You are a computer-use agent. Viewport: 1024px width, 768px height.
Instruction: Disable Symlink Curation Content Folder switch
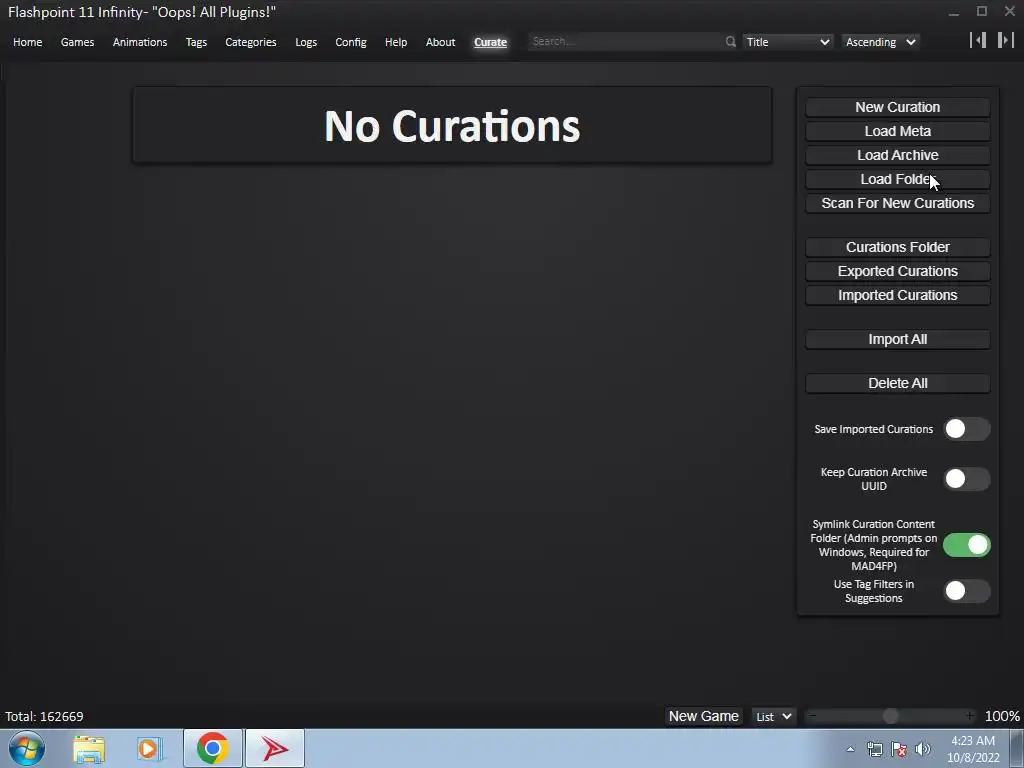tap(967, 545)
